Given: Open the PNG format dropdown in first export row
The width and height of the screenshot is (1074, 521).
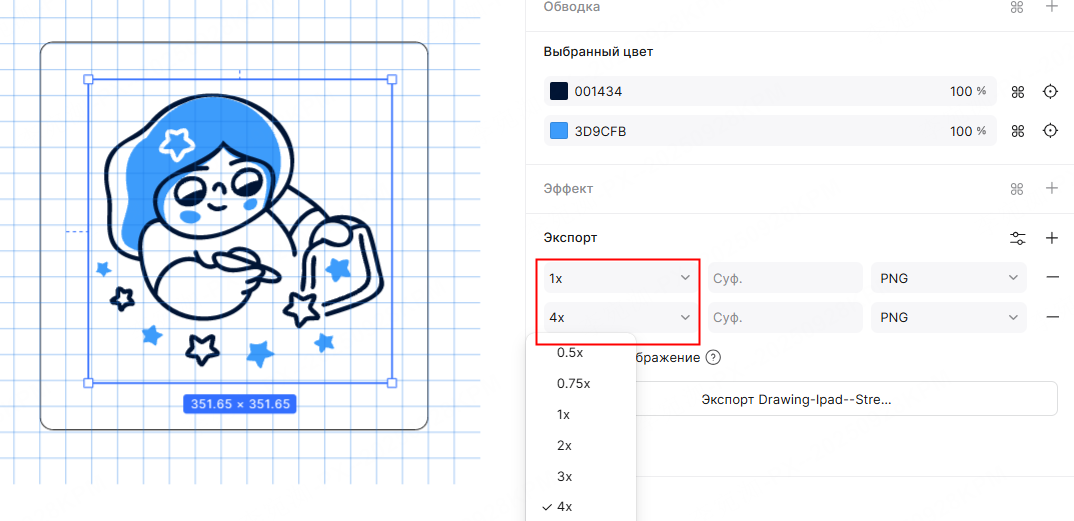Looking at the screenshot, I should pos(948,278).
